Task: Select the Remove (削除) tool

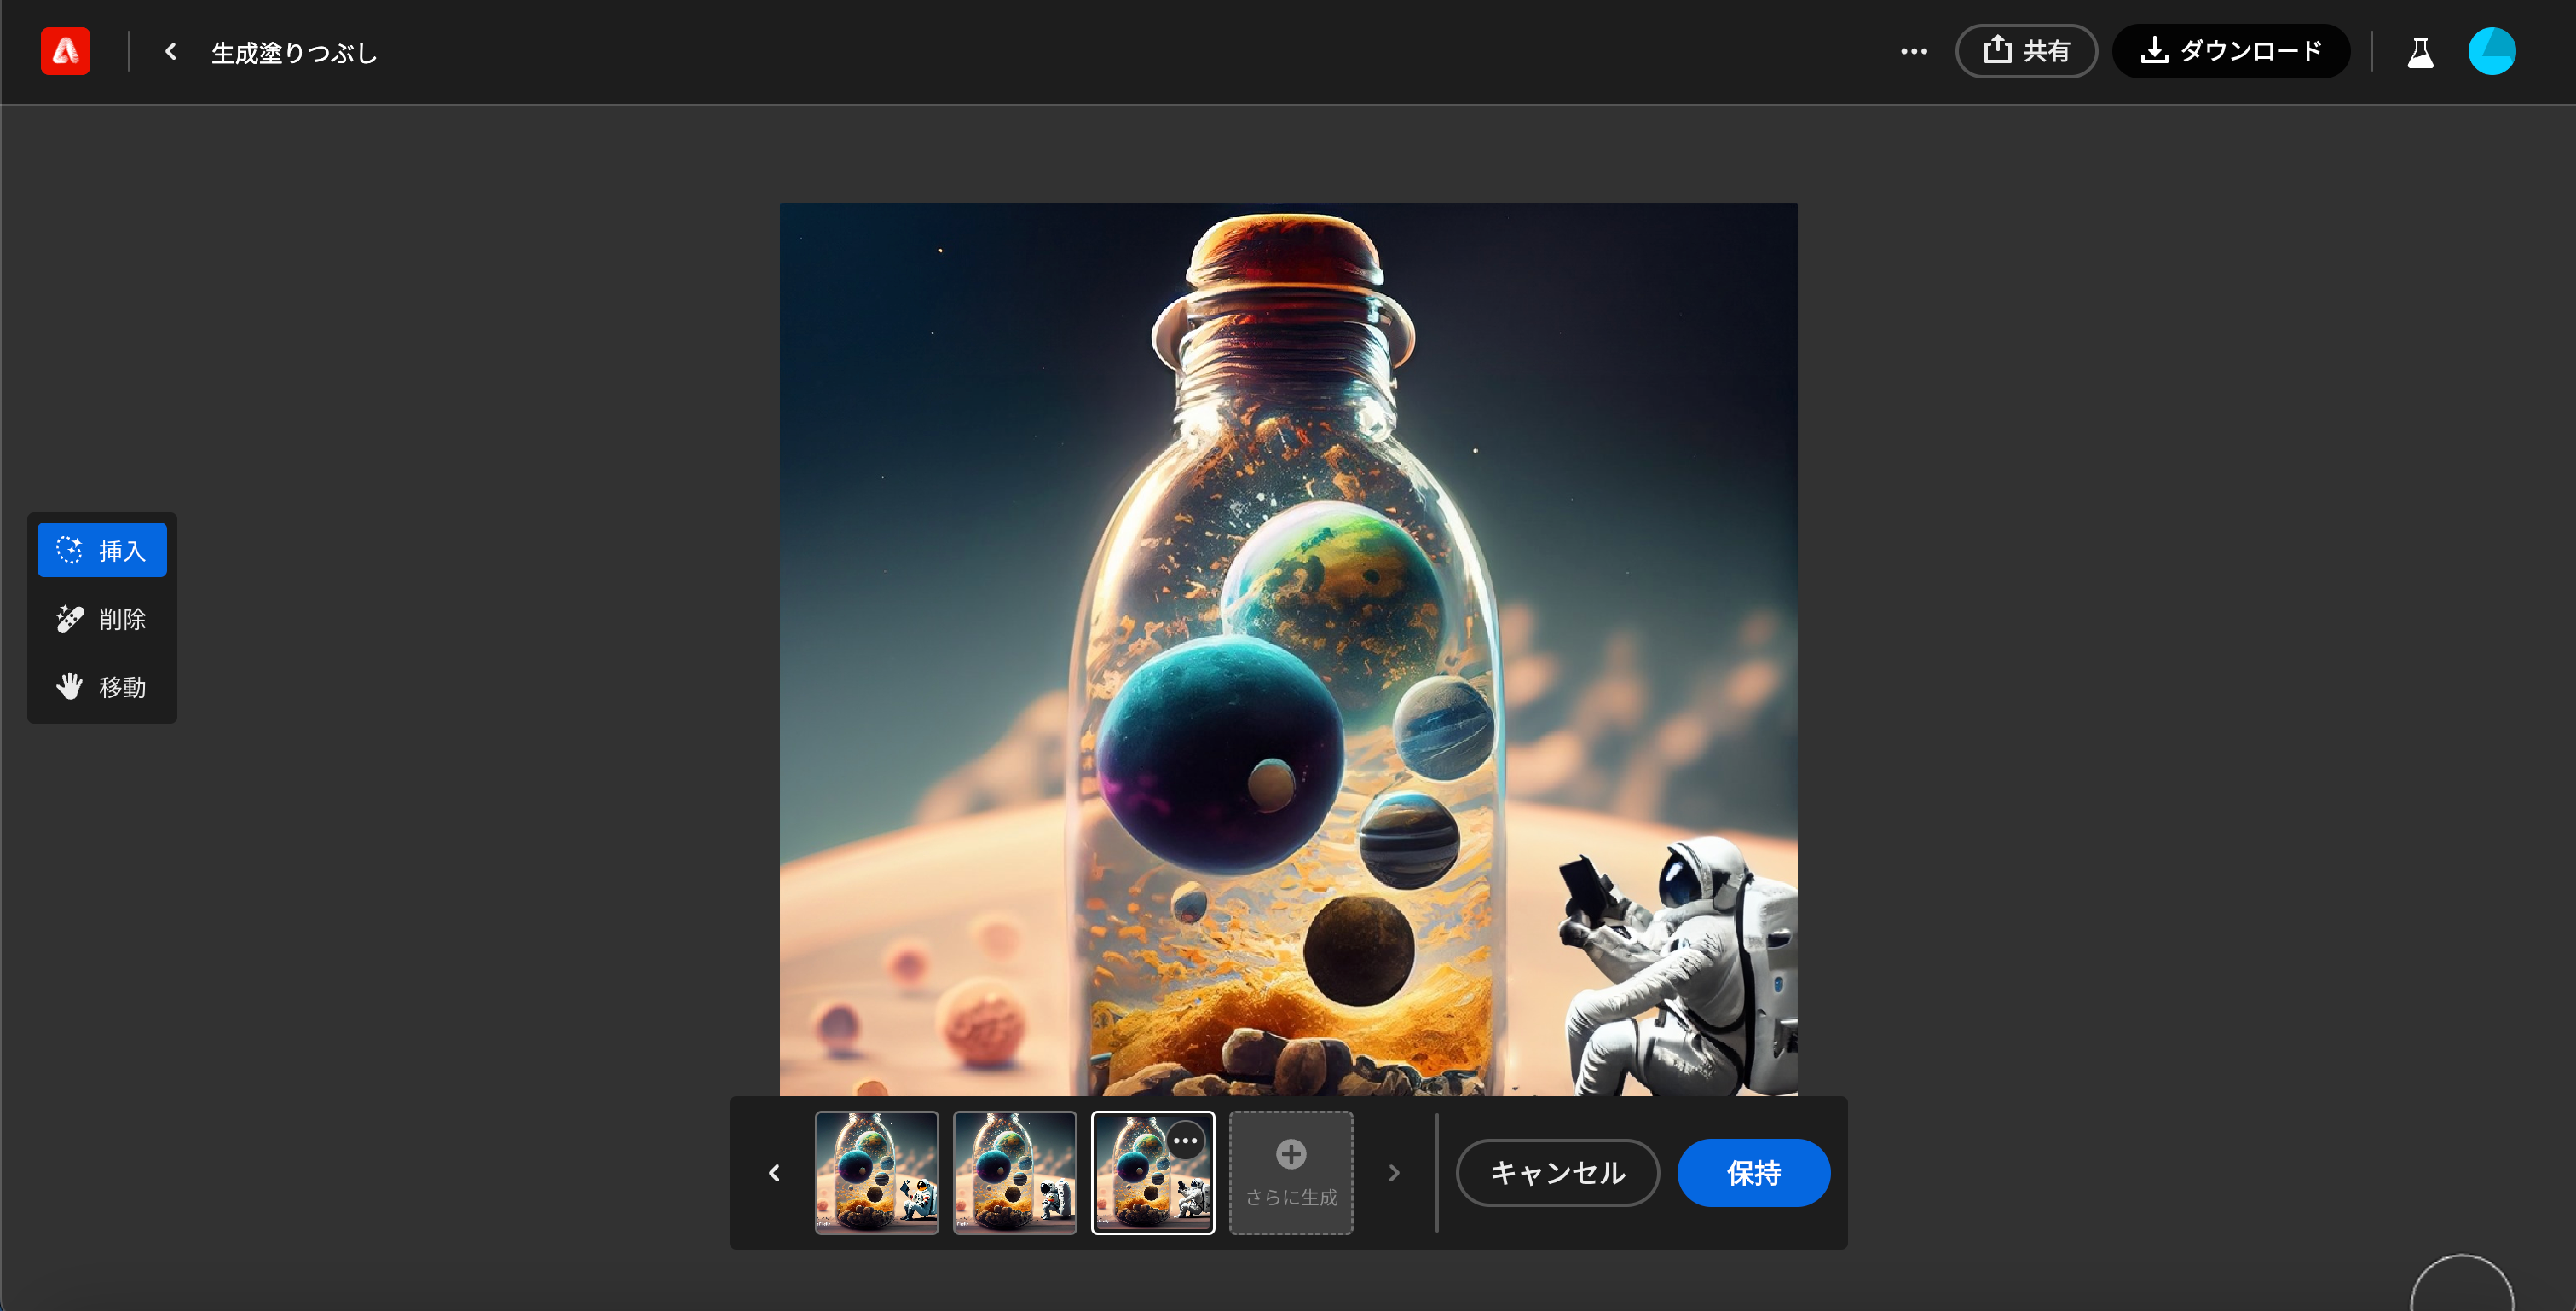Action: click(102, 619)
